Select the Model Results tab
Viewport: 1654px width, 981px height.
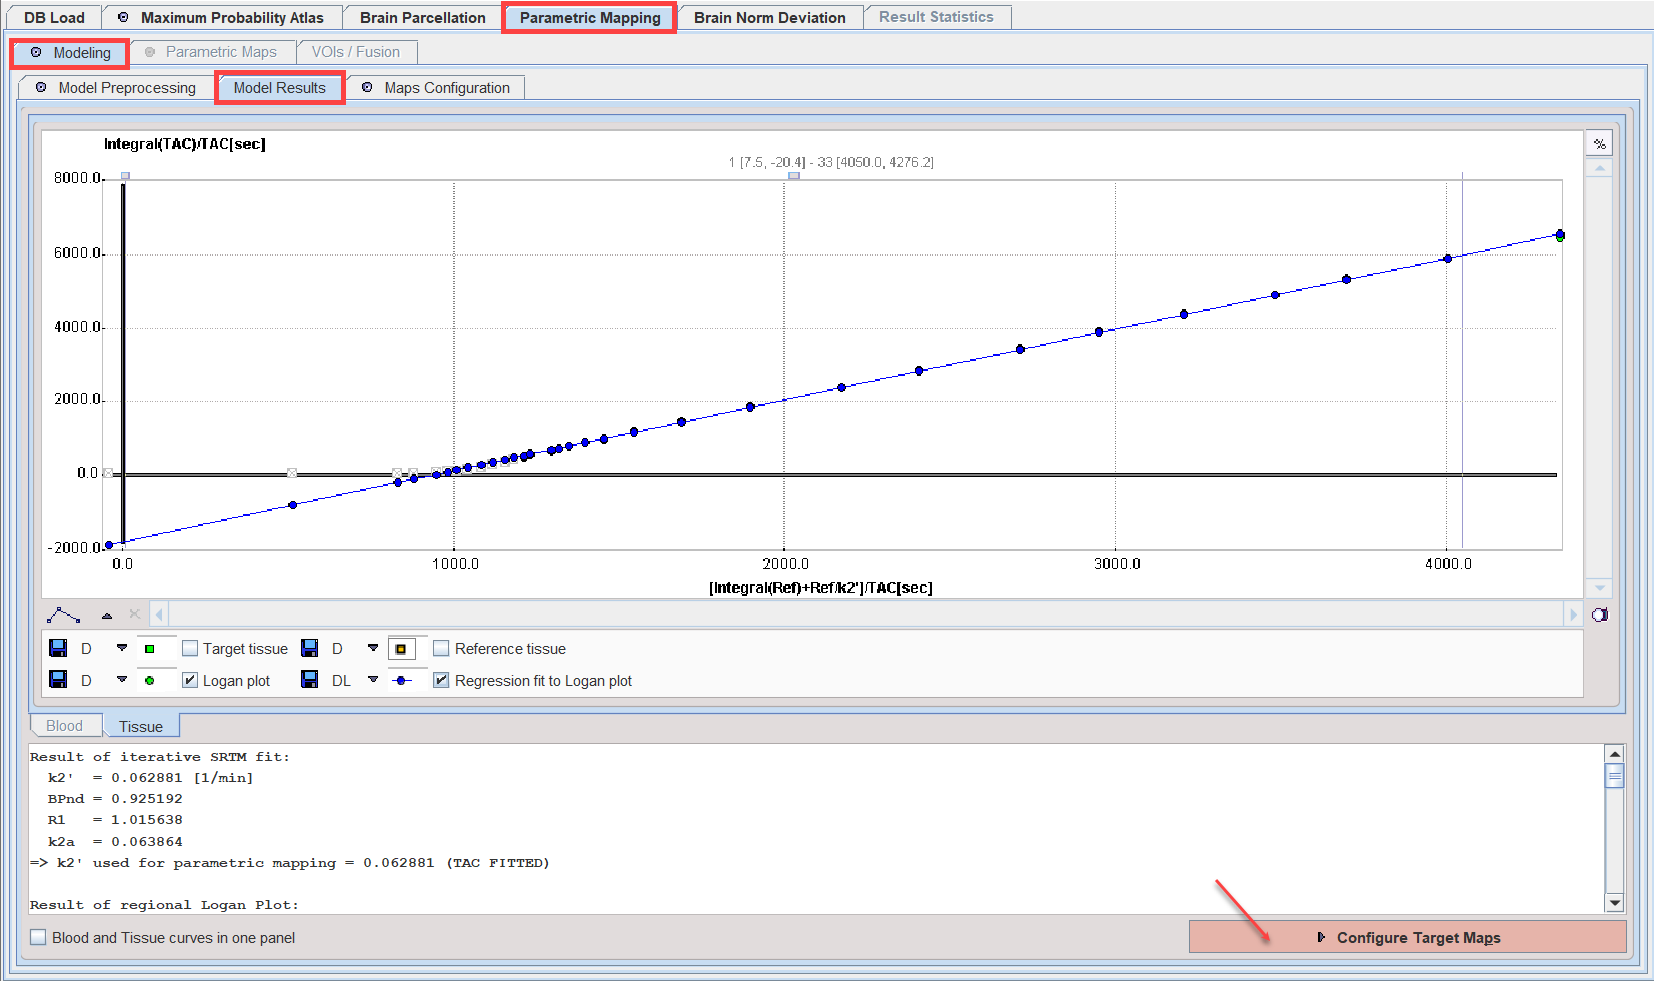(279, 88)
